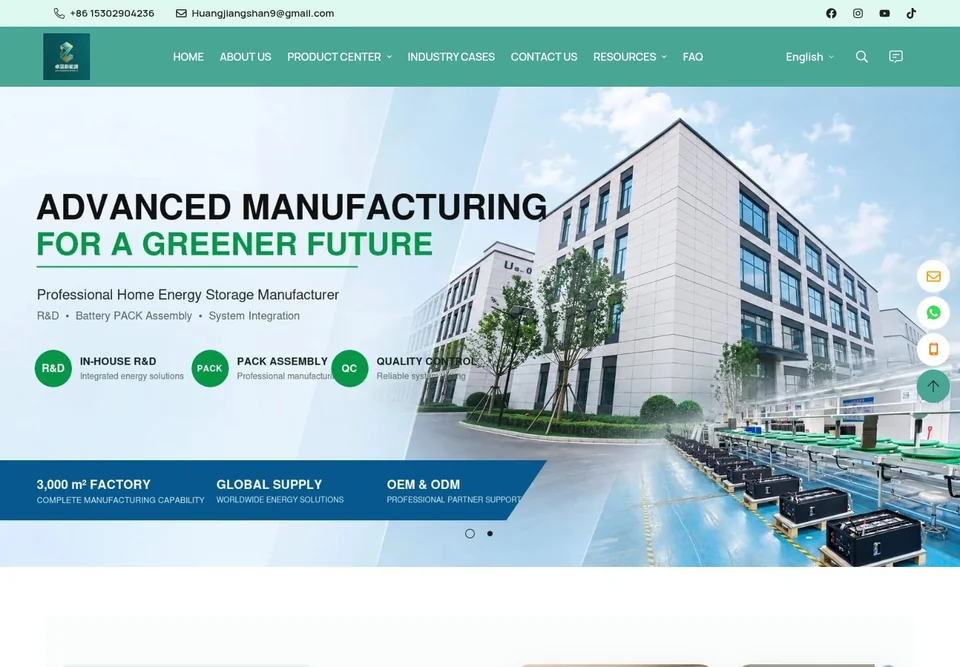Open the message chat icon in header
This screenshot has width=960, height=667.
(896, 57)
